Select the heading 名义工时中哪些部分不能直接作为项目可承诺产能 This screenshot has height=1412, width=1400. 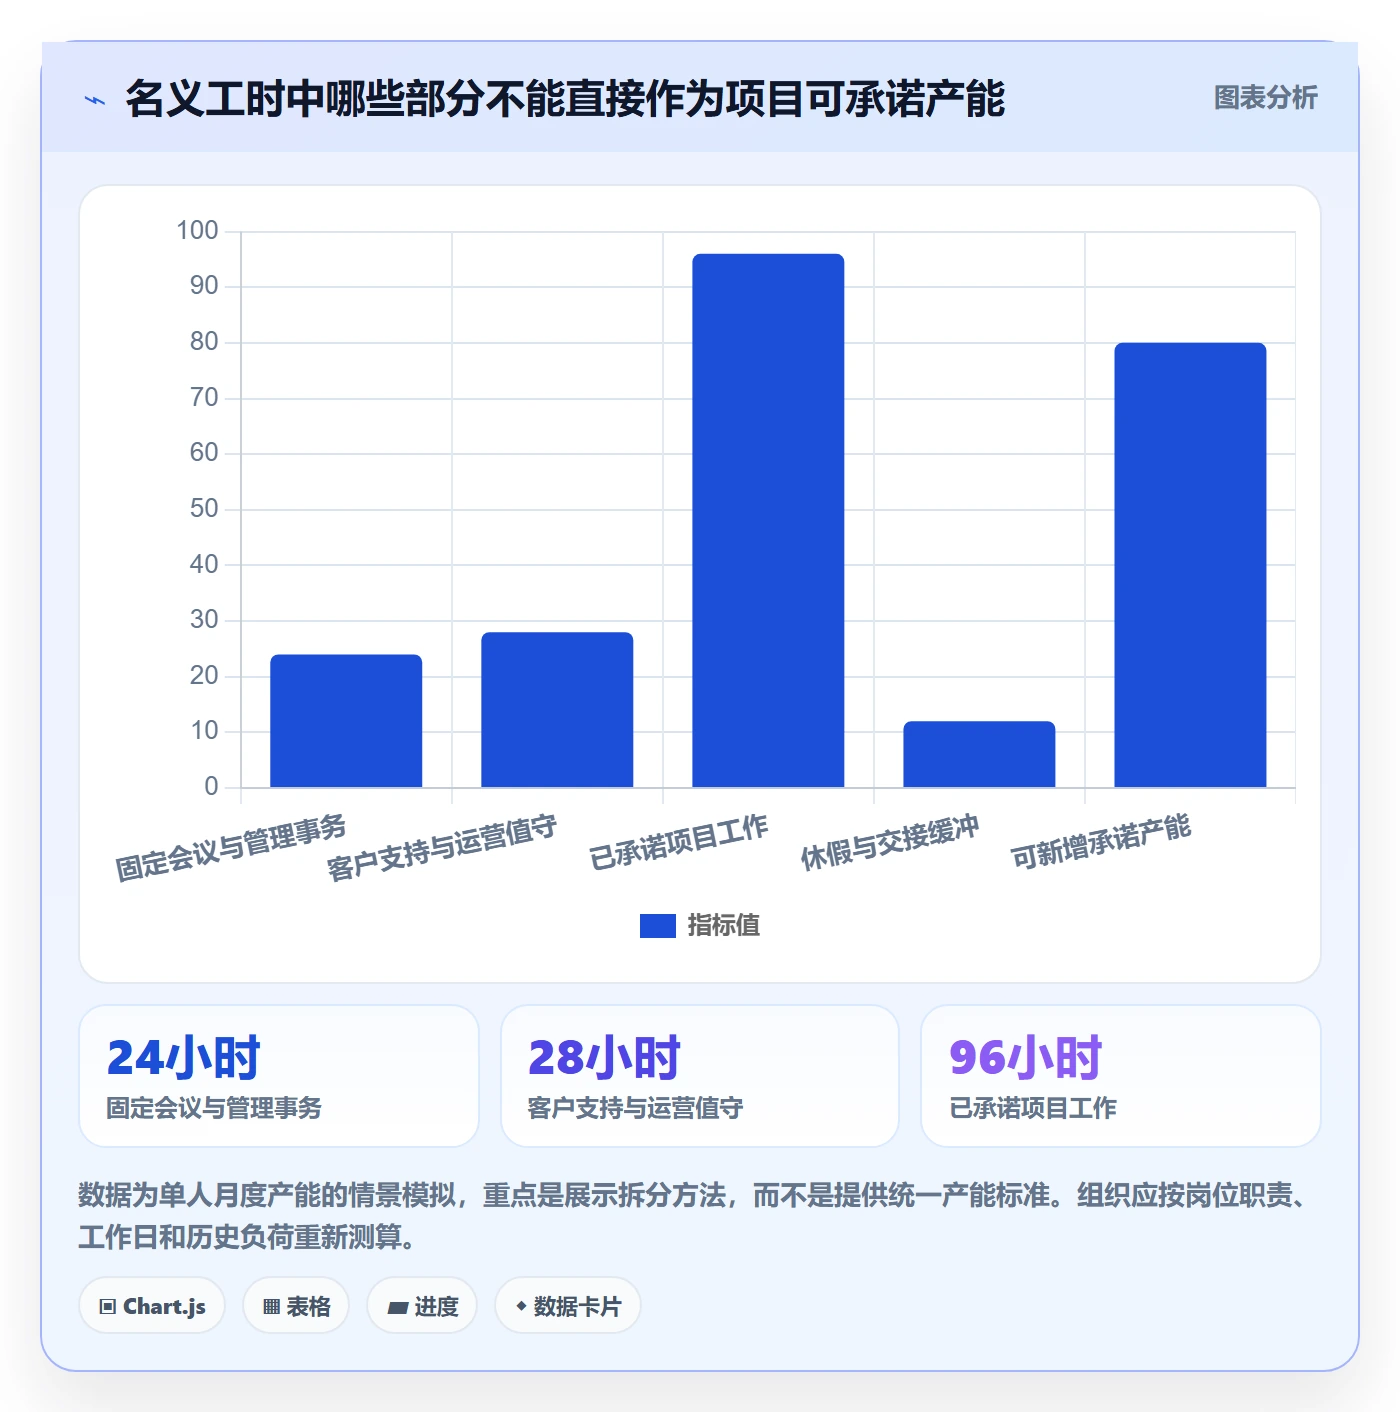click(565, 99)
